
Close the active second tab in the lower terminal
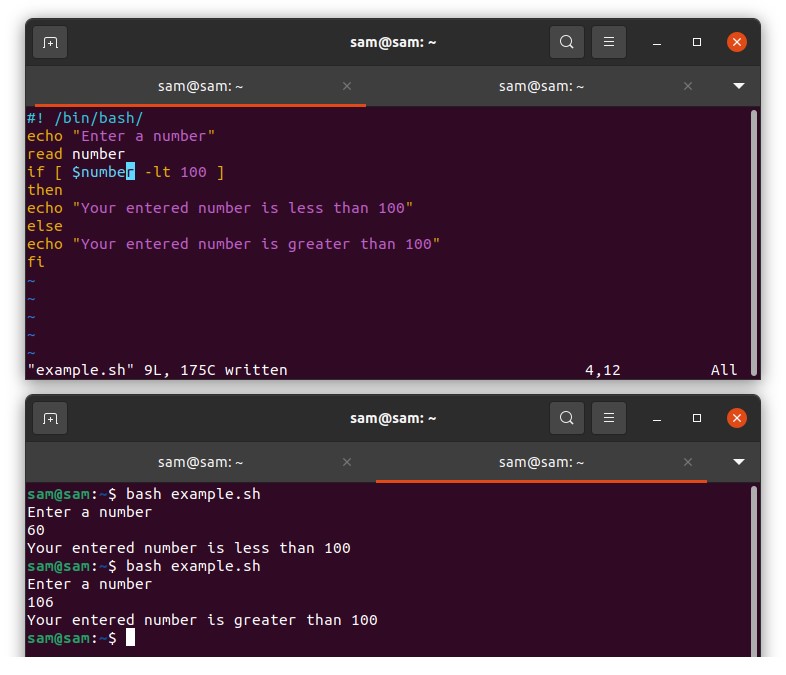[688, 462]
